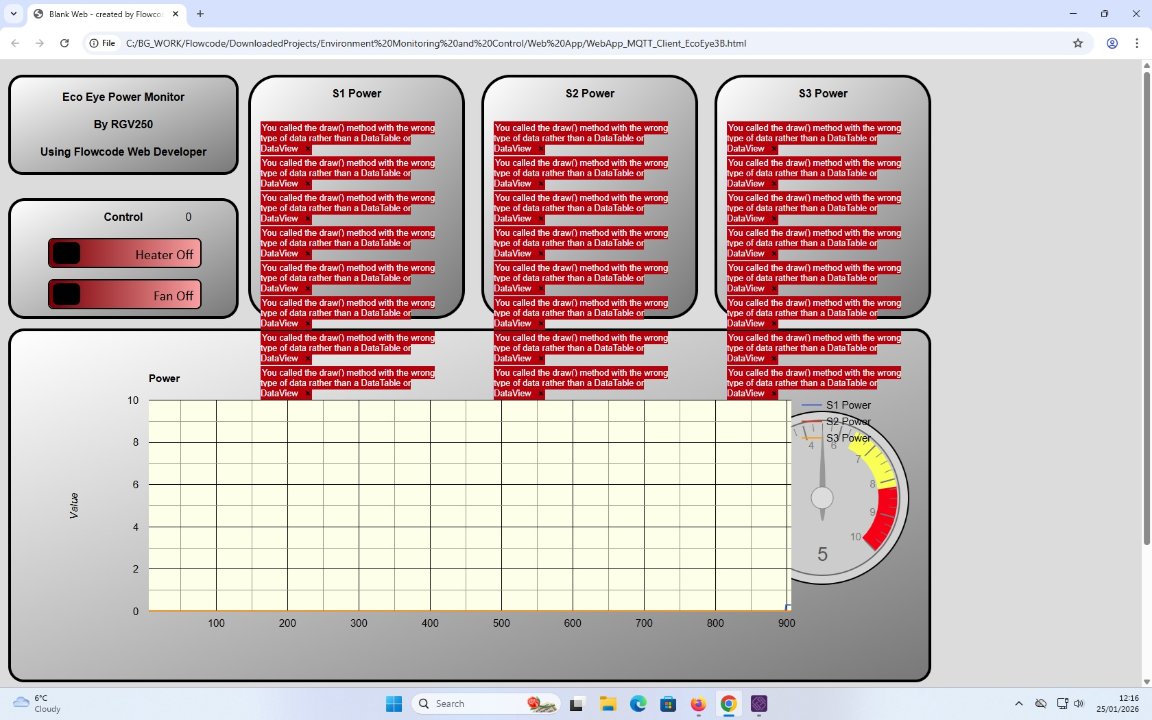Toggle the Fan Off switch
Image resolution: width=1152 pixels, height=720 pixels.
124,295
